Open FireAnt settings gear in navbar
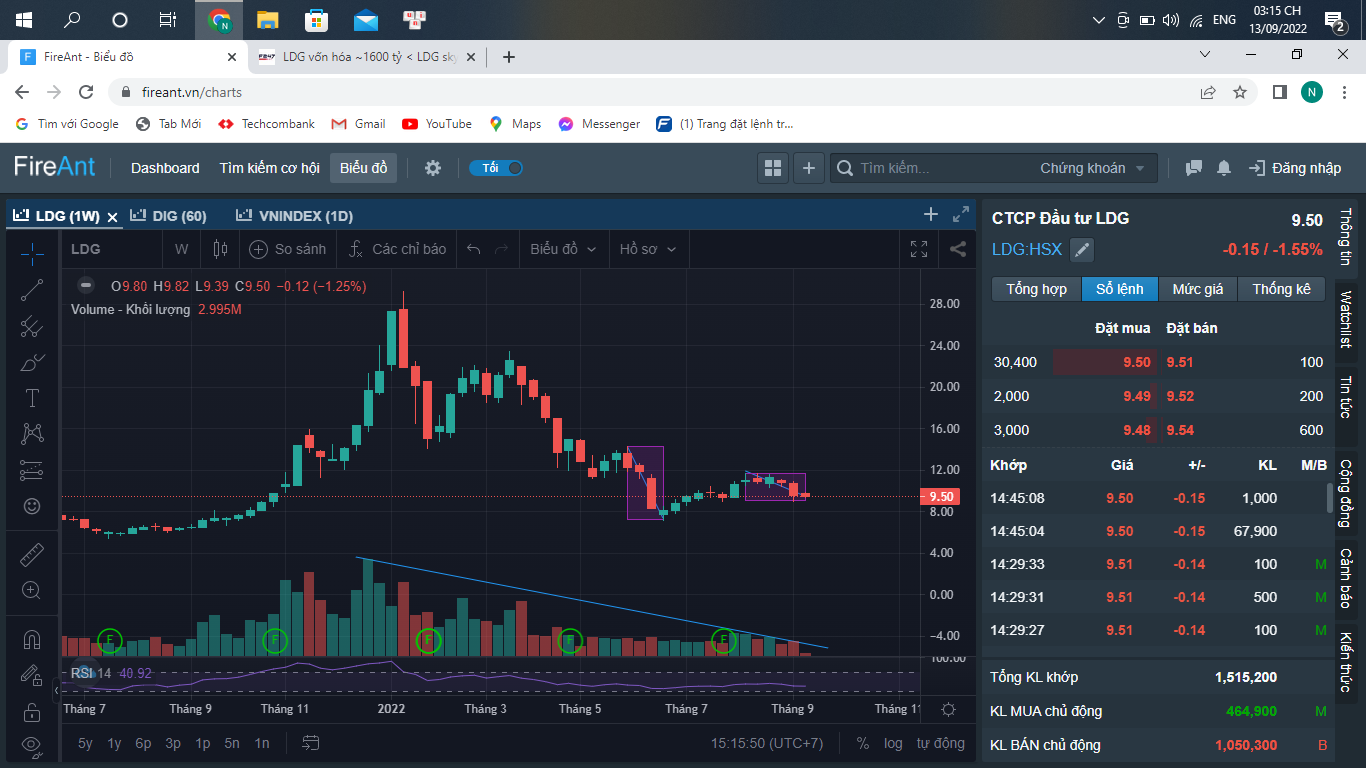 tap(433, 168)
